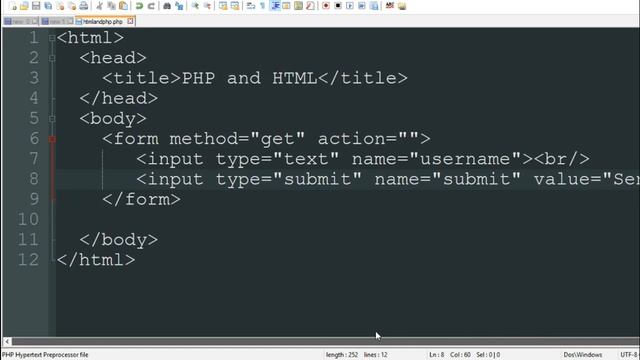Toggle synchronize horizontal scrolling icon
This screenshot has width=640, height=360.
(235, 6)
